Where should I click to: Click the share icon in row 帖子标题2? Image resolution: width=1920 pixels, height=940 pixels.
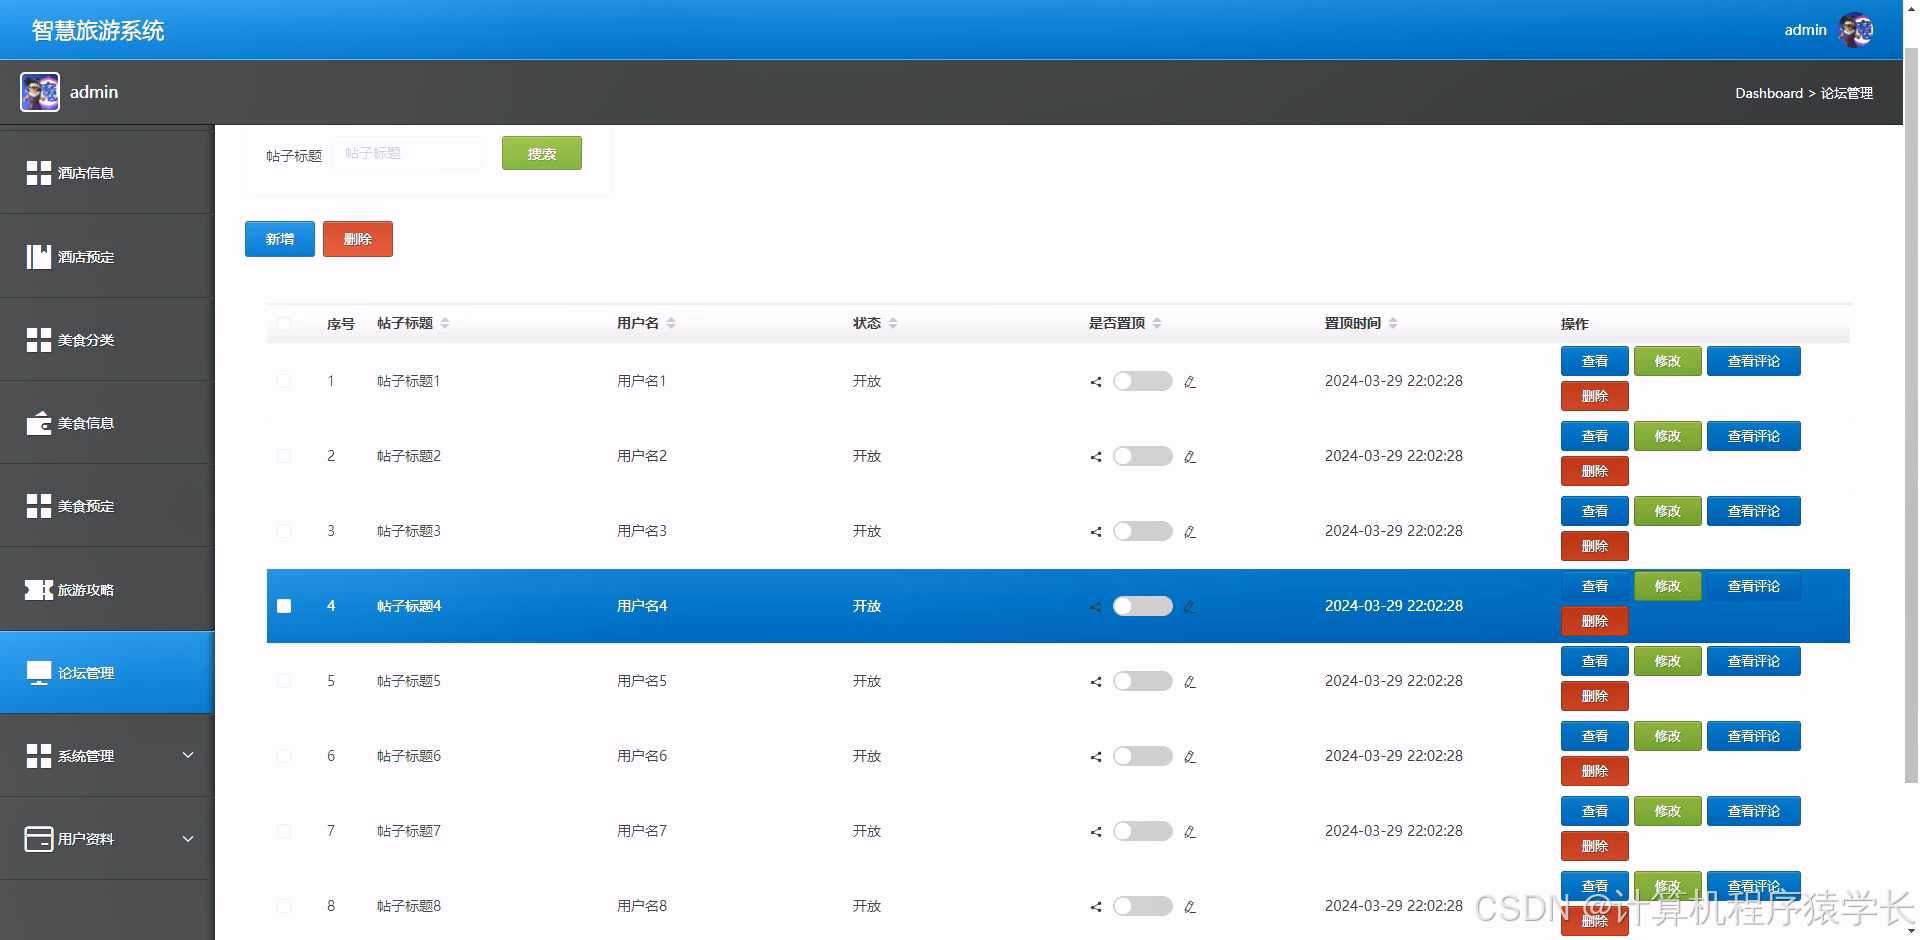coord(1096,457)
